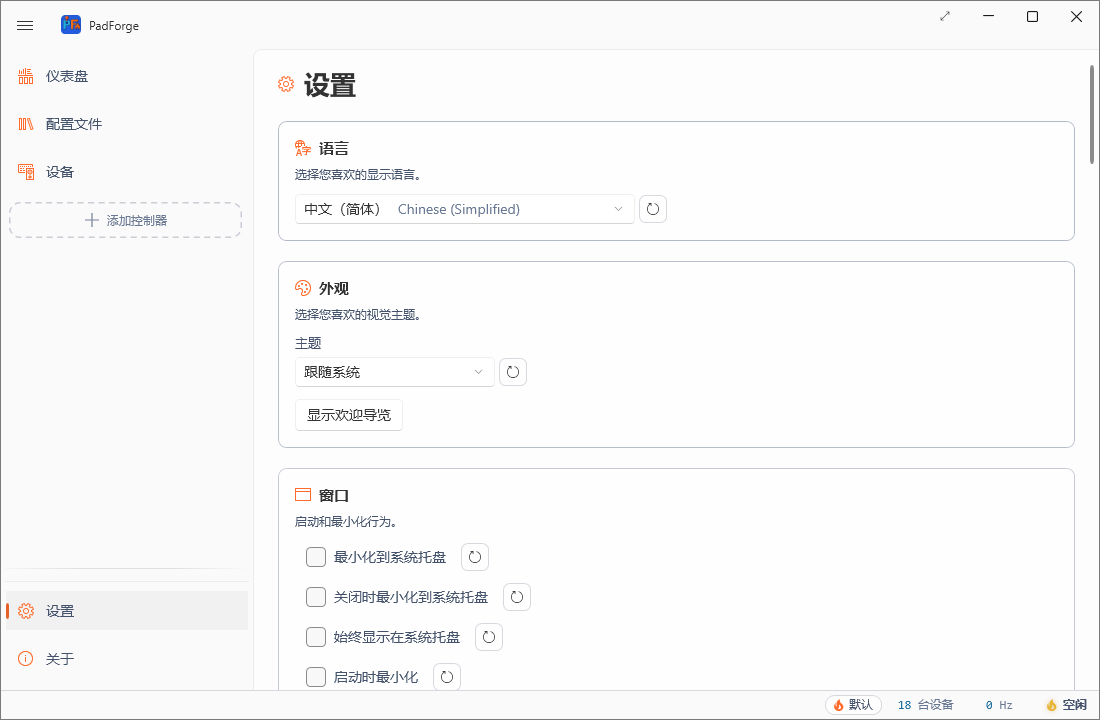Toggle the hamburger navigation menu

coord(25,26)
